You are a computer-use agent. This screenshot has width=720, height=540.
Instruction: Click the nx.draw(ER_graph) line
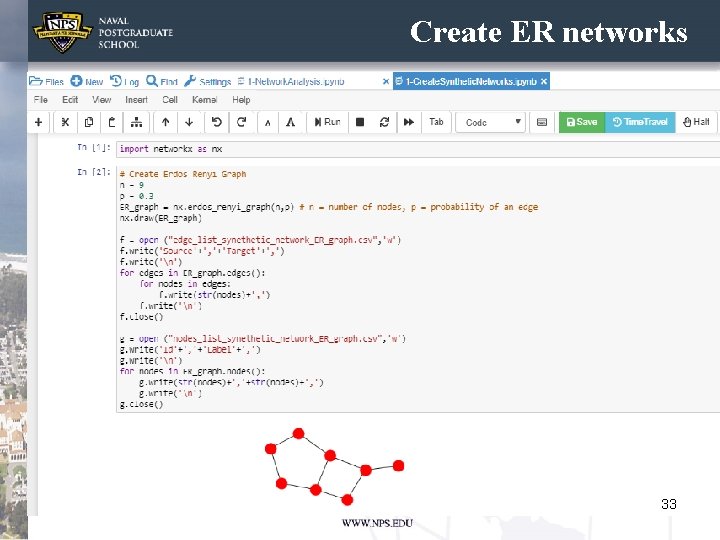(160, 218)
